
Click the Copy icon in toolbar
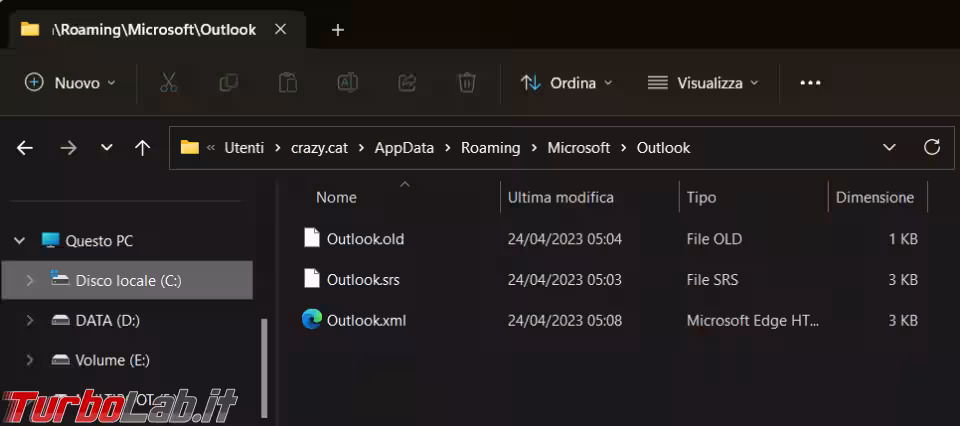click(228, 83)
